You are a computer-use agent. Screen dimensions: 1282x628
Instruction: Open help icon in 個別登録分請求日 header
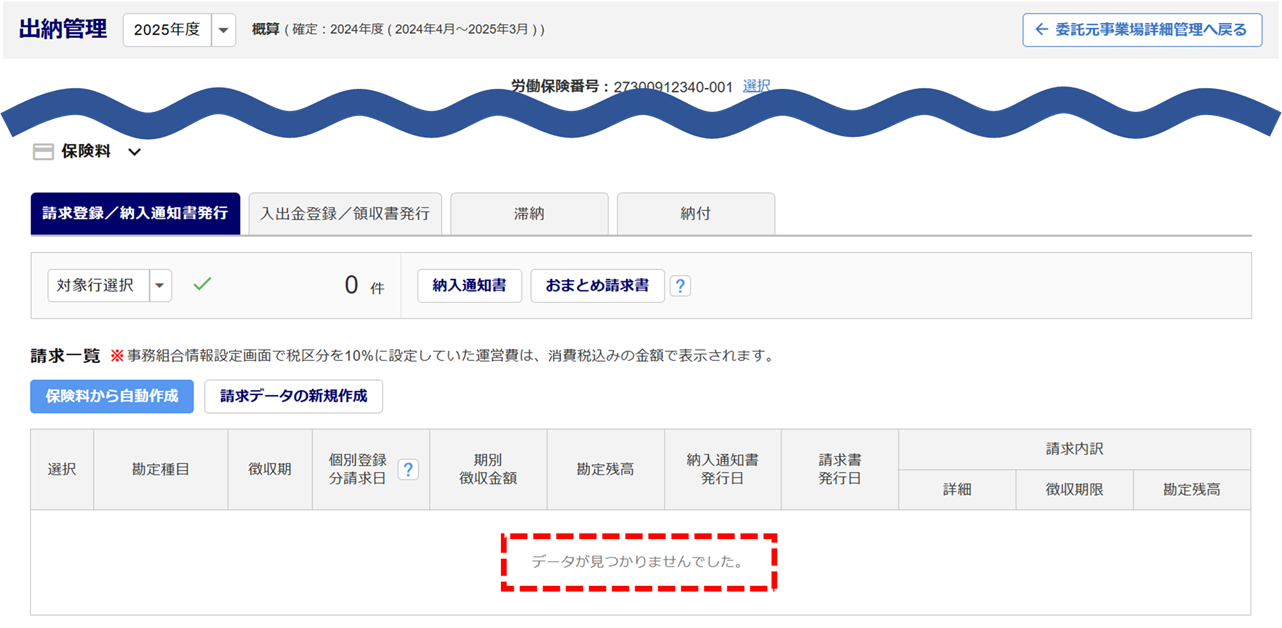(408, 470)
